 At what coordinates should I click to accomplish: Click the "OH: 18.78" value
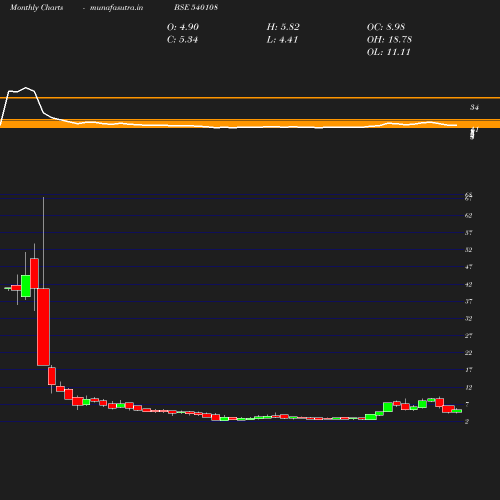(389, 40)
